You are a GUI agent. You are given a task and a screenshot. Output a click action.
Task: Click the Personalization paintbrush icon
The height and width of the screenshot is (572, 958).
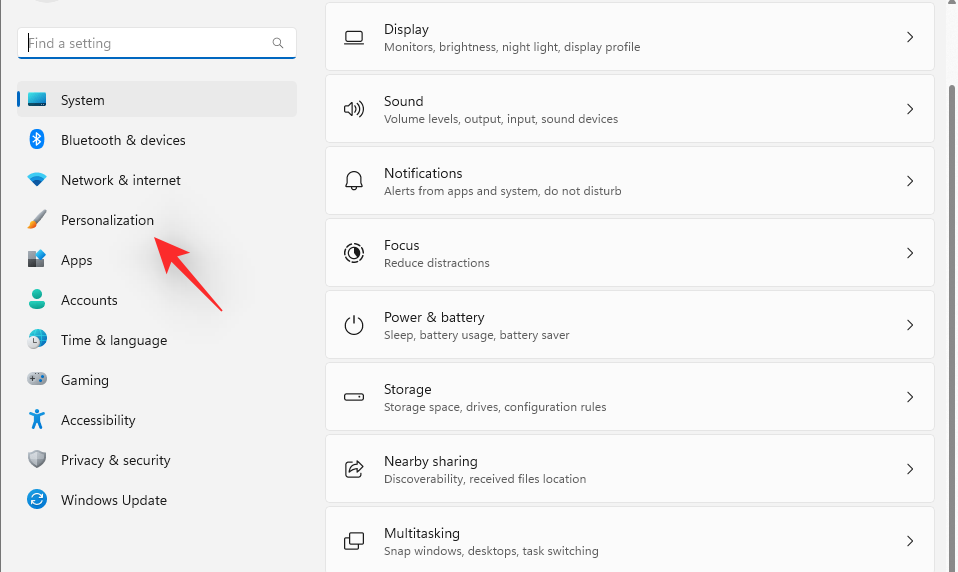coord(37,220)
